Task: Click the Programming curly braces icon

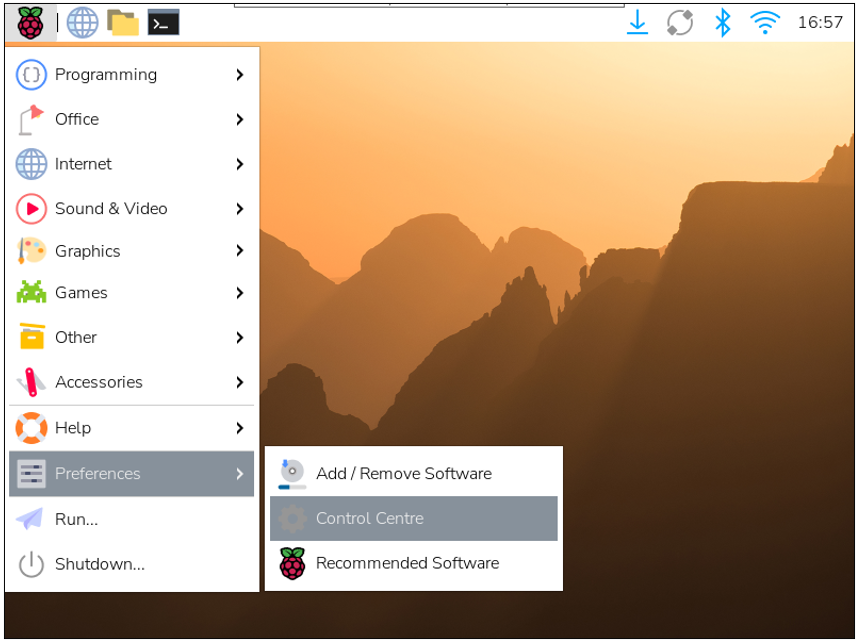Action: tap(31, 74)
